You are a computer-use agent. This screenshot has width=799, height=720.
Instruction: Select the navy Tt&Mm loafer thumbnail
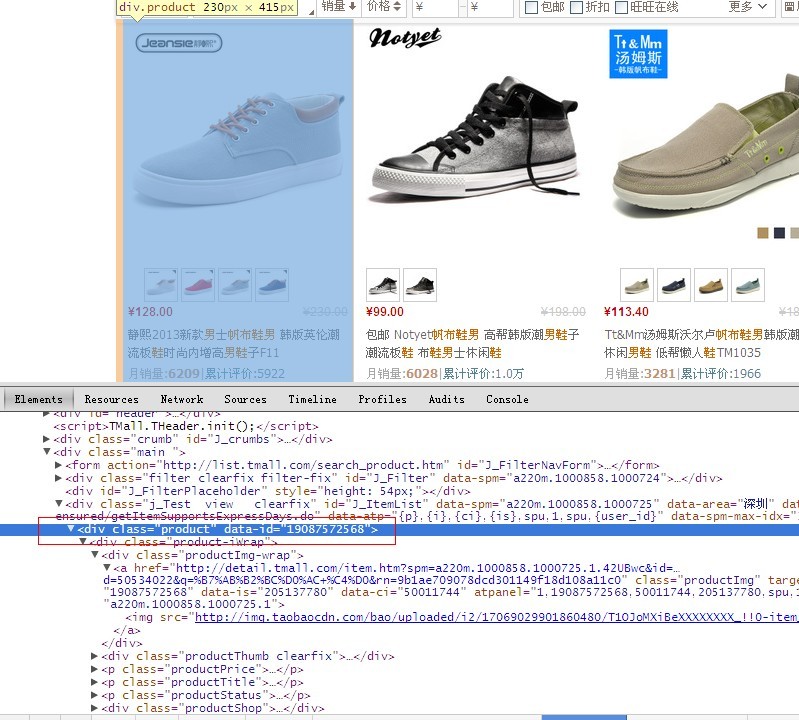674,285
